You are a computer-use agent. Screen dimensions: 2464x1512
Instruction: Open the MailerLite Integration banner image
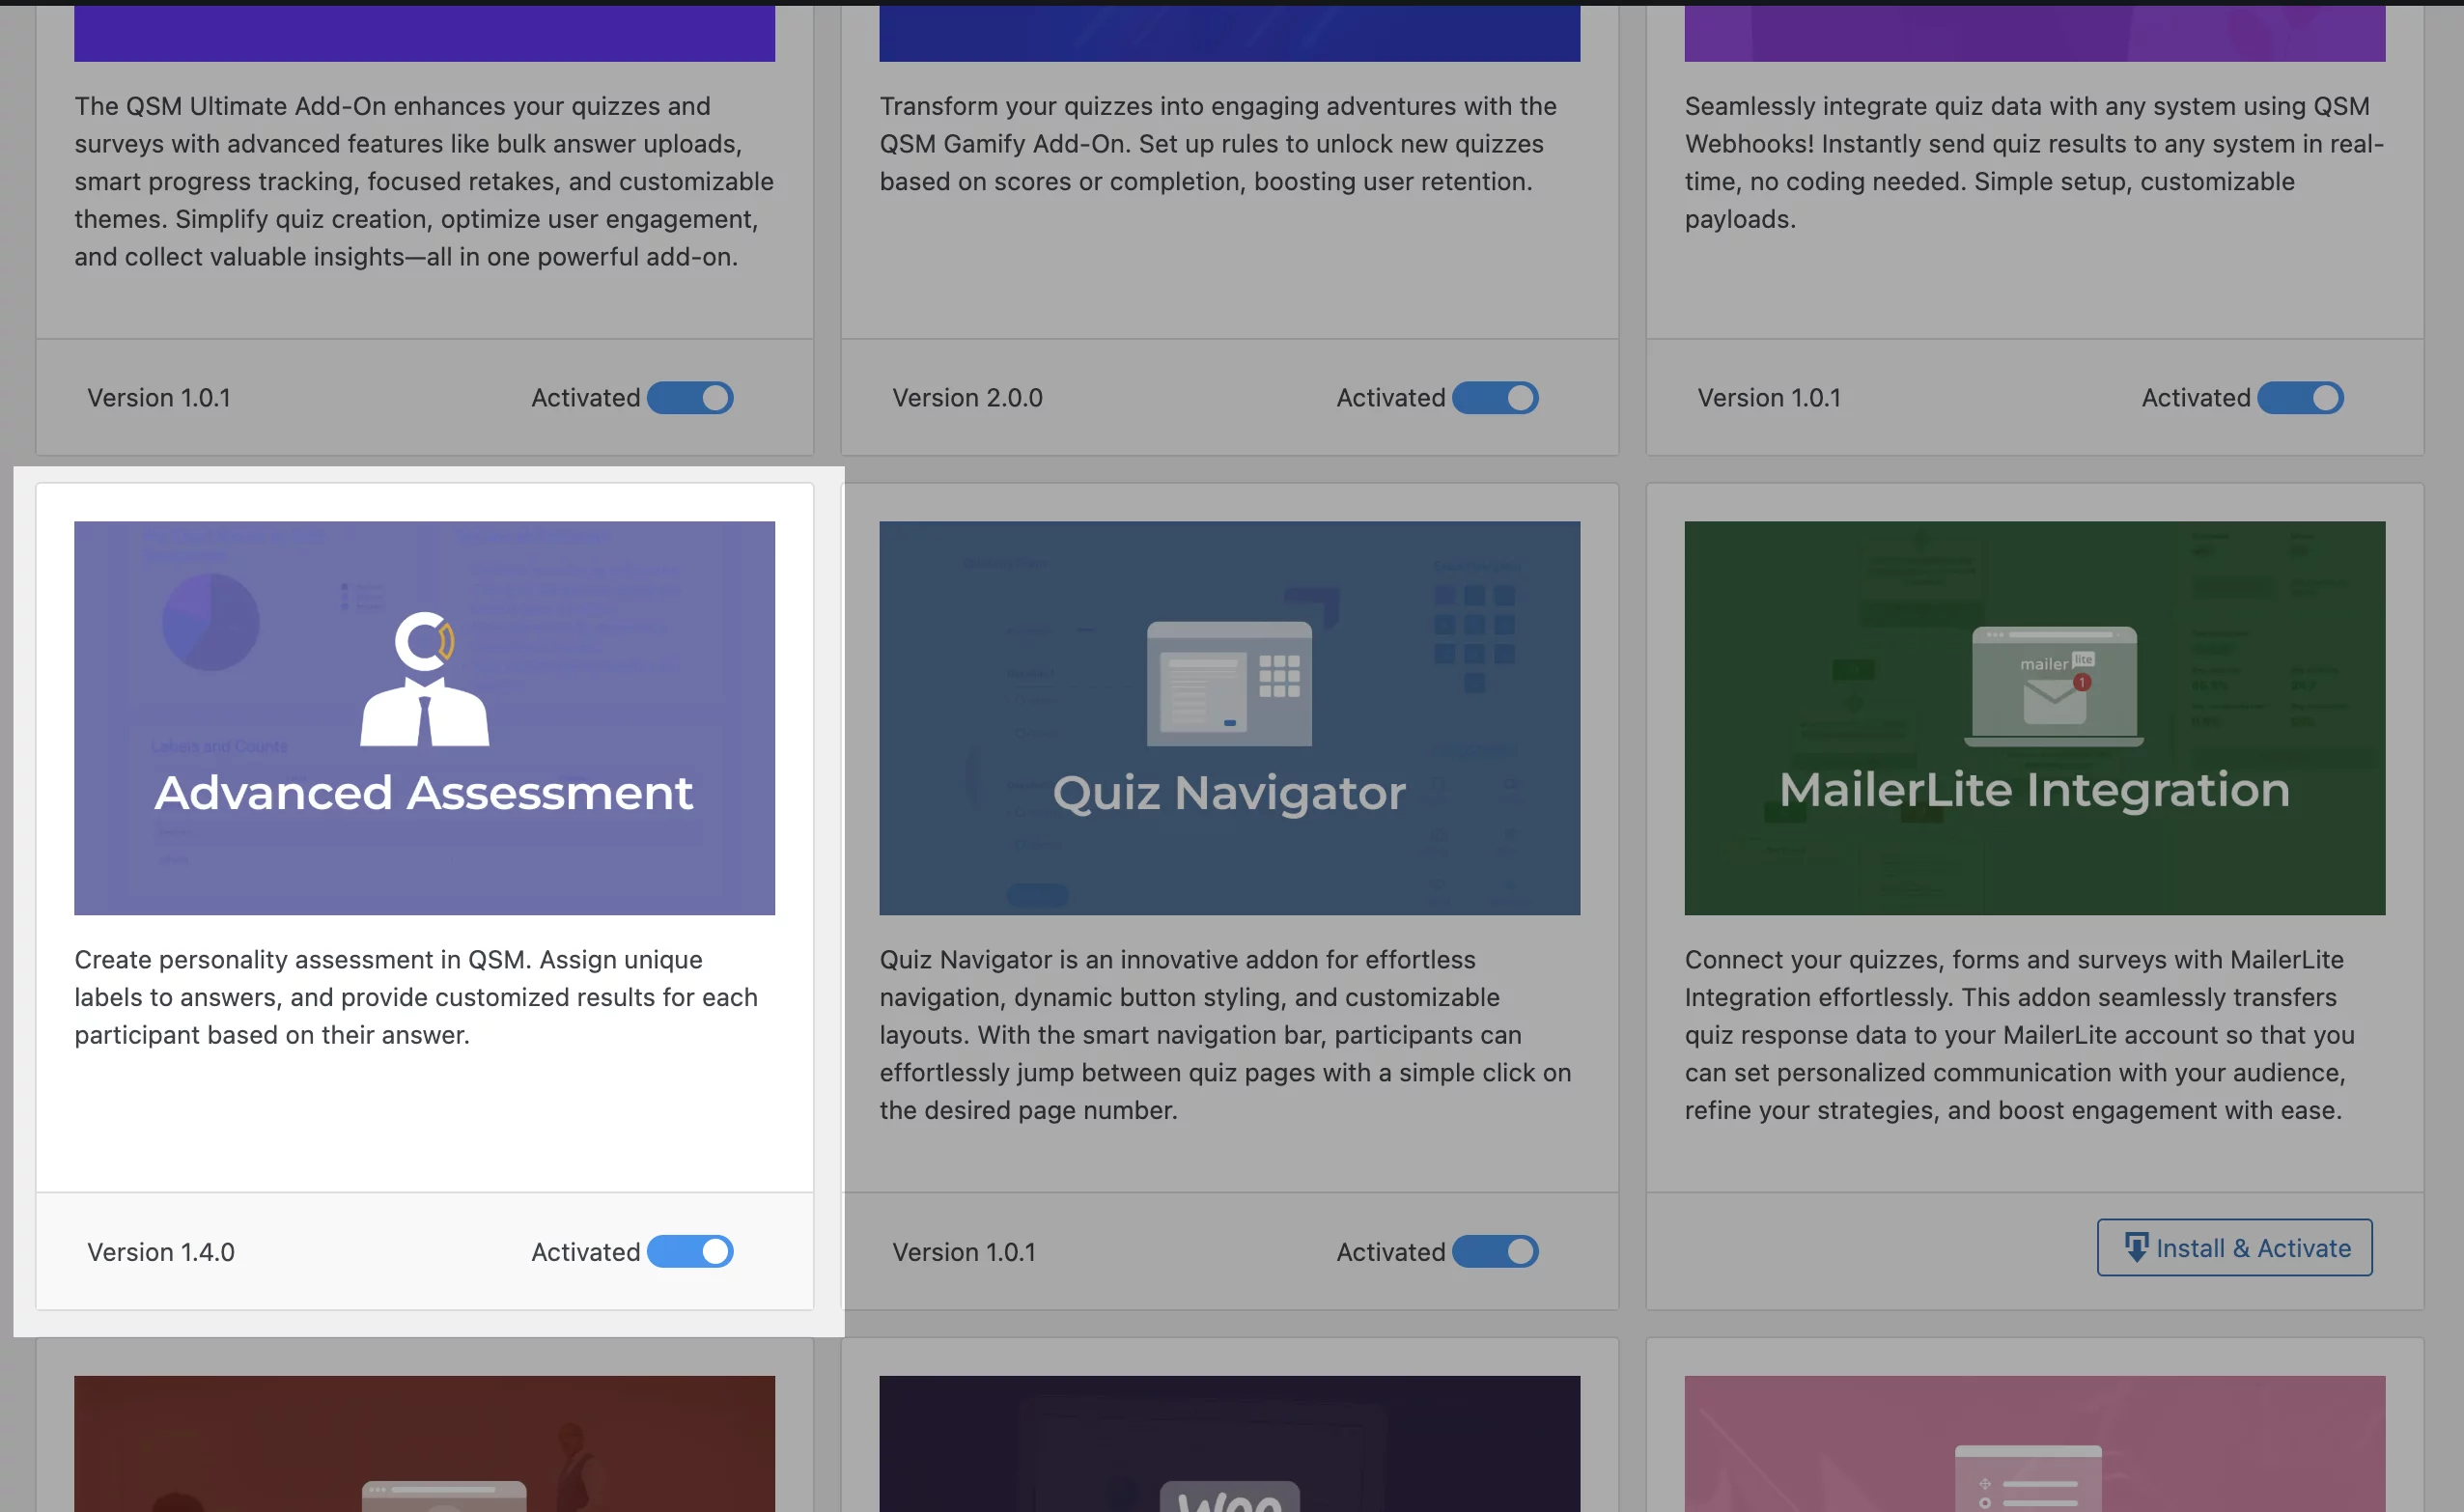[x=2034, y=717]
